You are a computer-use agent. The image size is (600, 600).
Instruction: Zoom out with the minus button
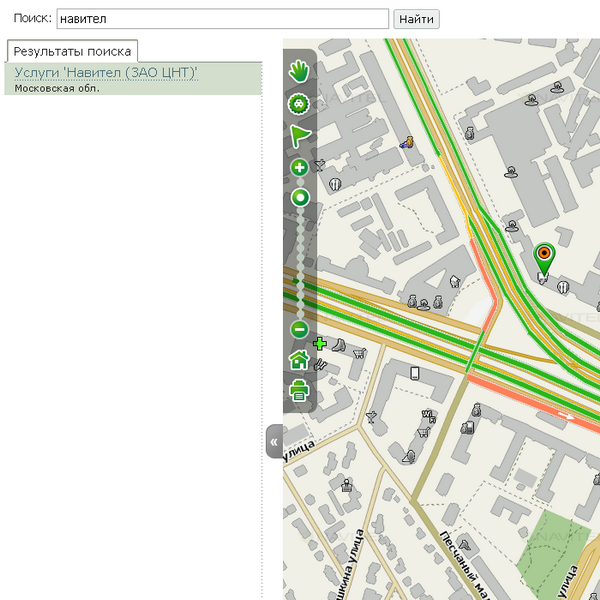[299, 329]
